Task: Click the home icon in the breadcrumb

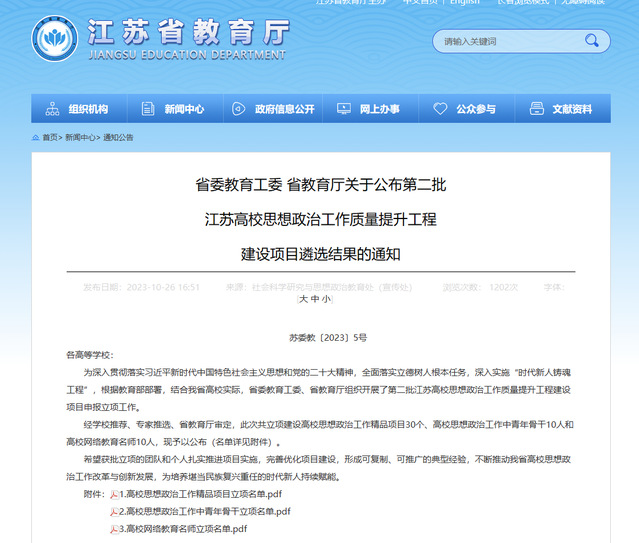Action: 36,138
